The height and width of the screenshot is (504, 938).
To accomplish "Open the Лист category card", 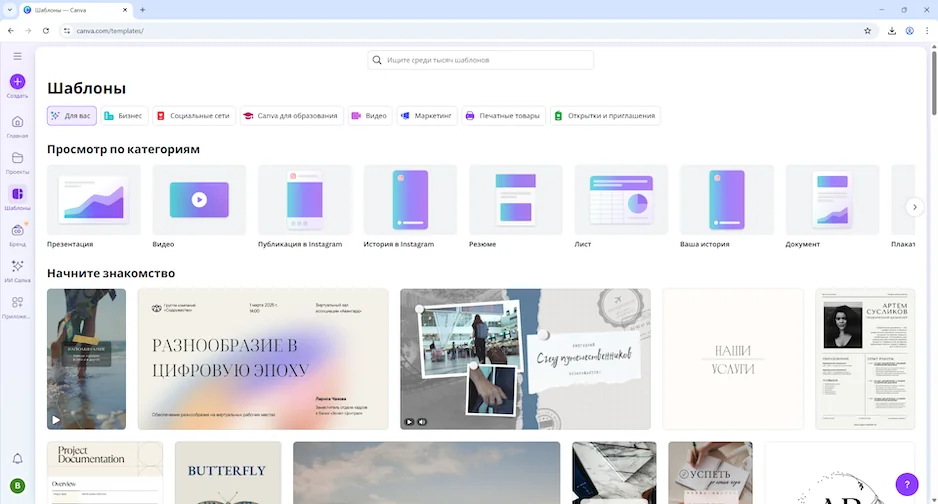I will click(621, 206).
